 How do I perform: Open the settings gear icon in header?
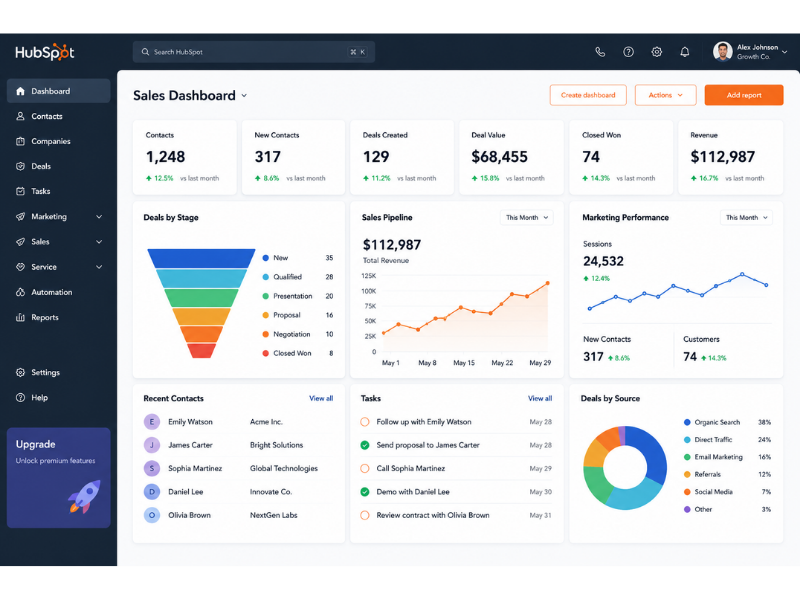point(657,52)
